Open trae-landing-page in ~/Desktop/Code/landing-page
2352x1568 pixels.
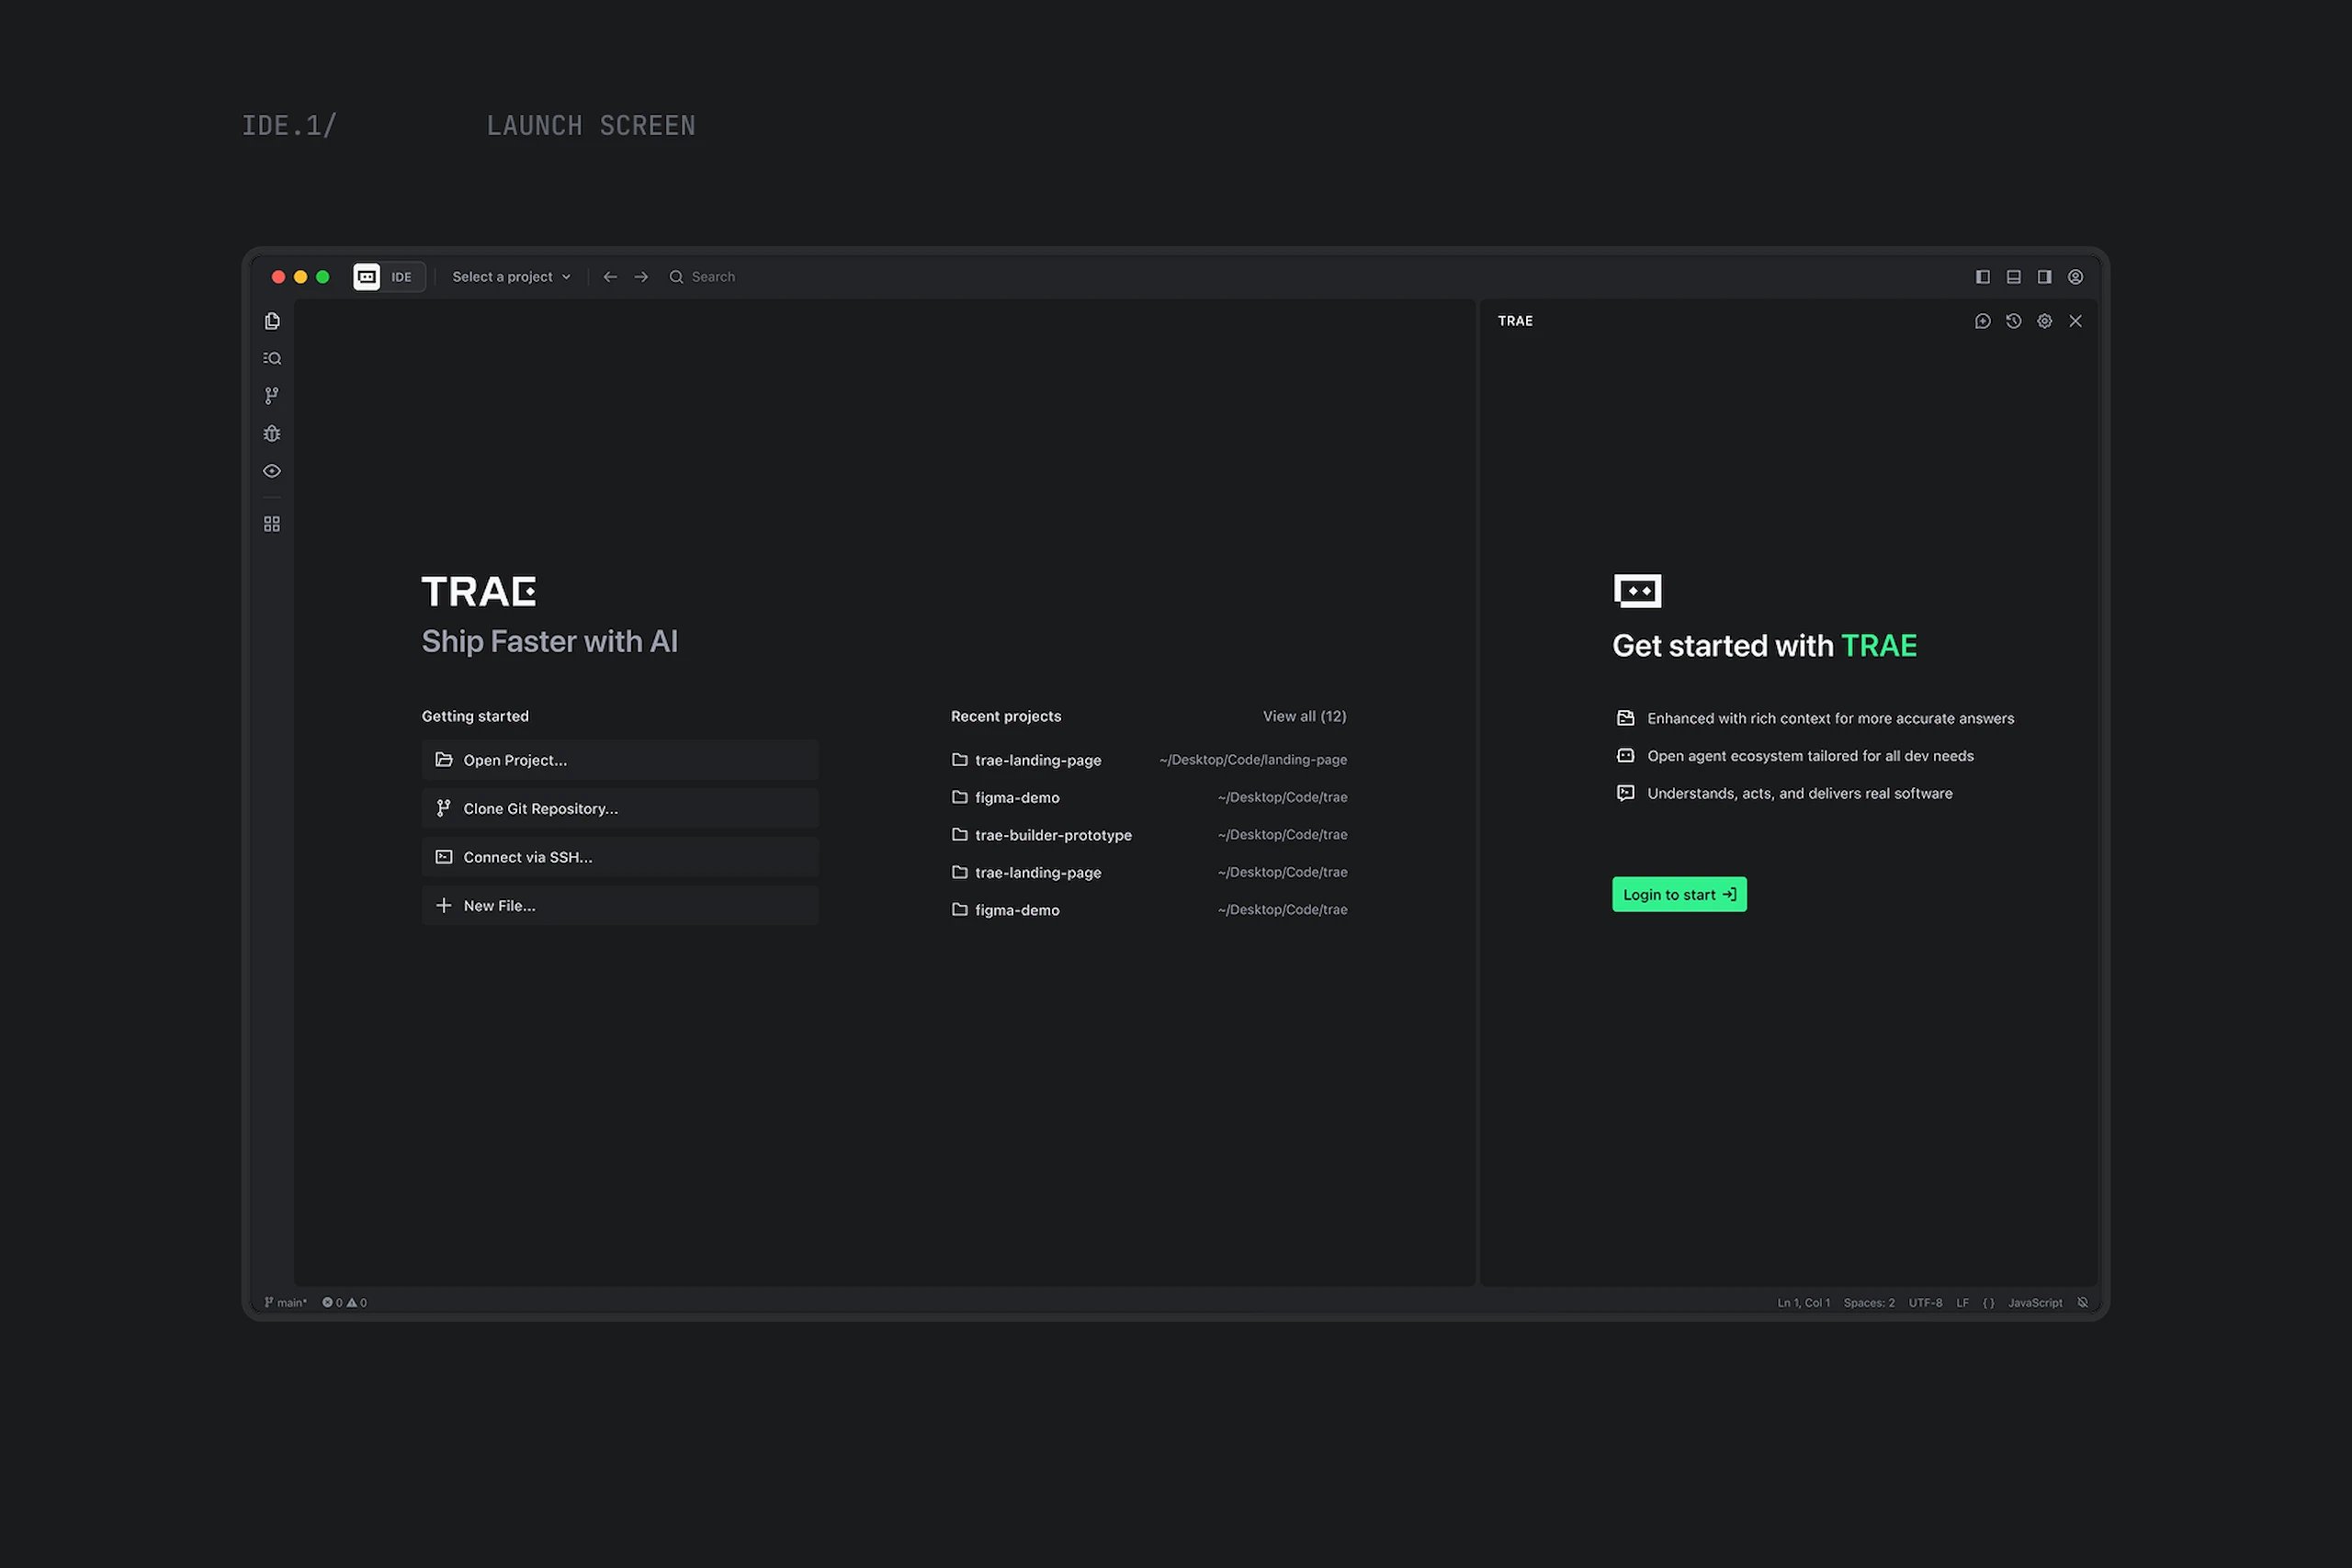click(x=1149, y=760)
